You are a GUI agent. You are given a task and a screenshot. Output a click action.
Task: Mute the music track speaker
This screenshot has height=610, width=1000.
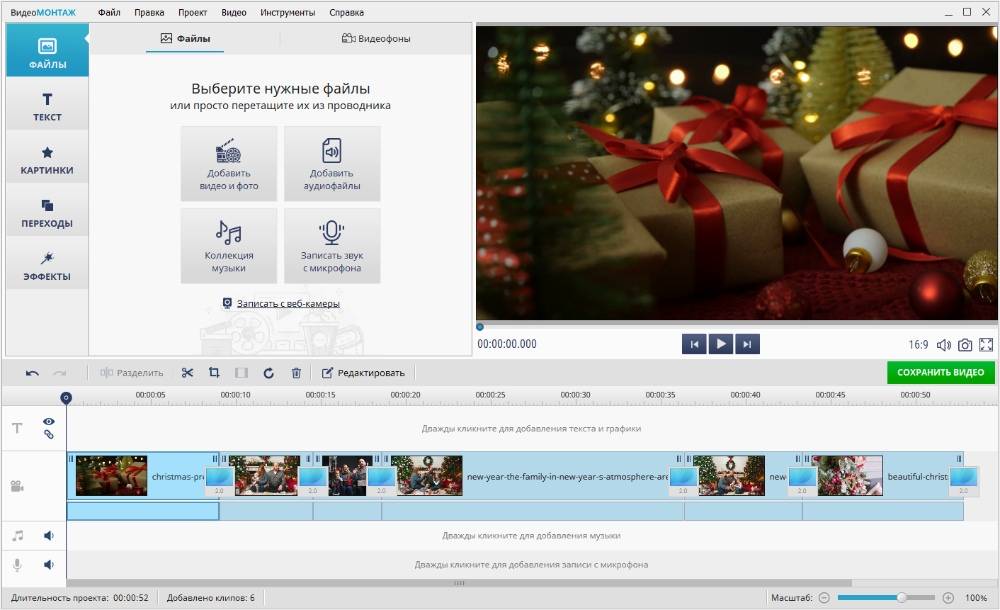pos(48,536)
